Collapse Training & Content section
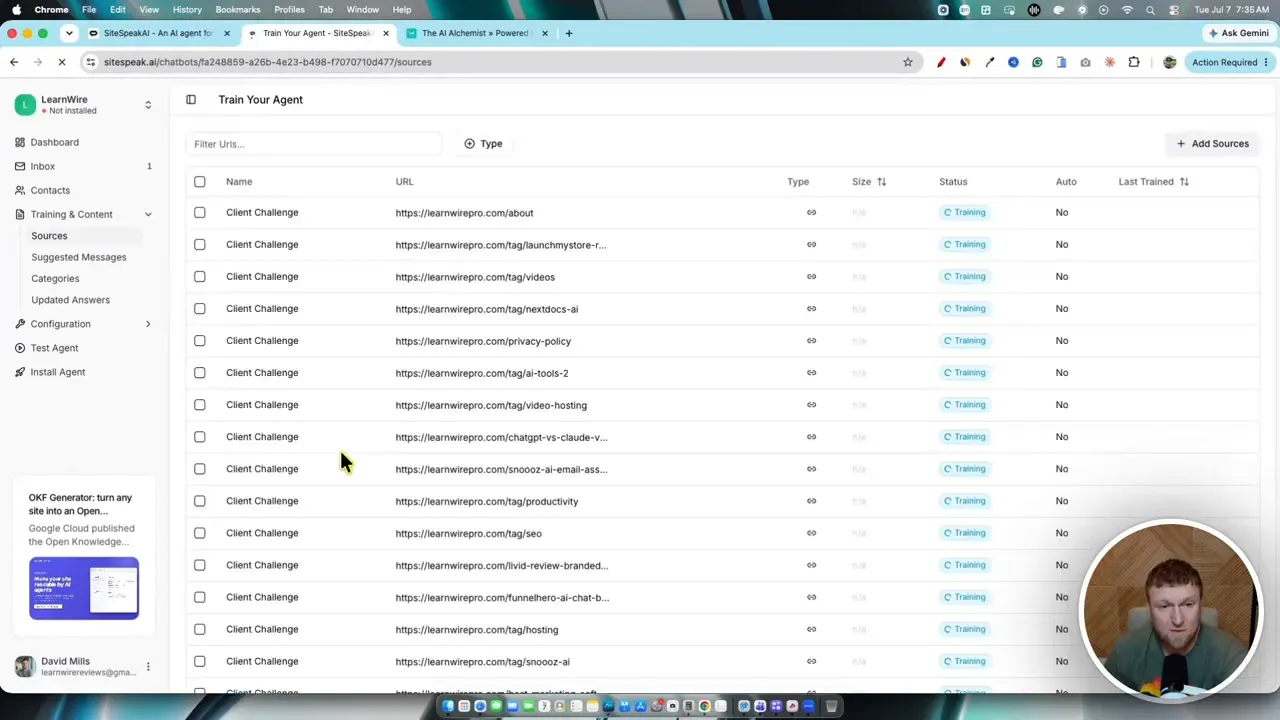The height and width of the screenshot is (720, 1280). (x=148, y=214)
